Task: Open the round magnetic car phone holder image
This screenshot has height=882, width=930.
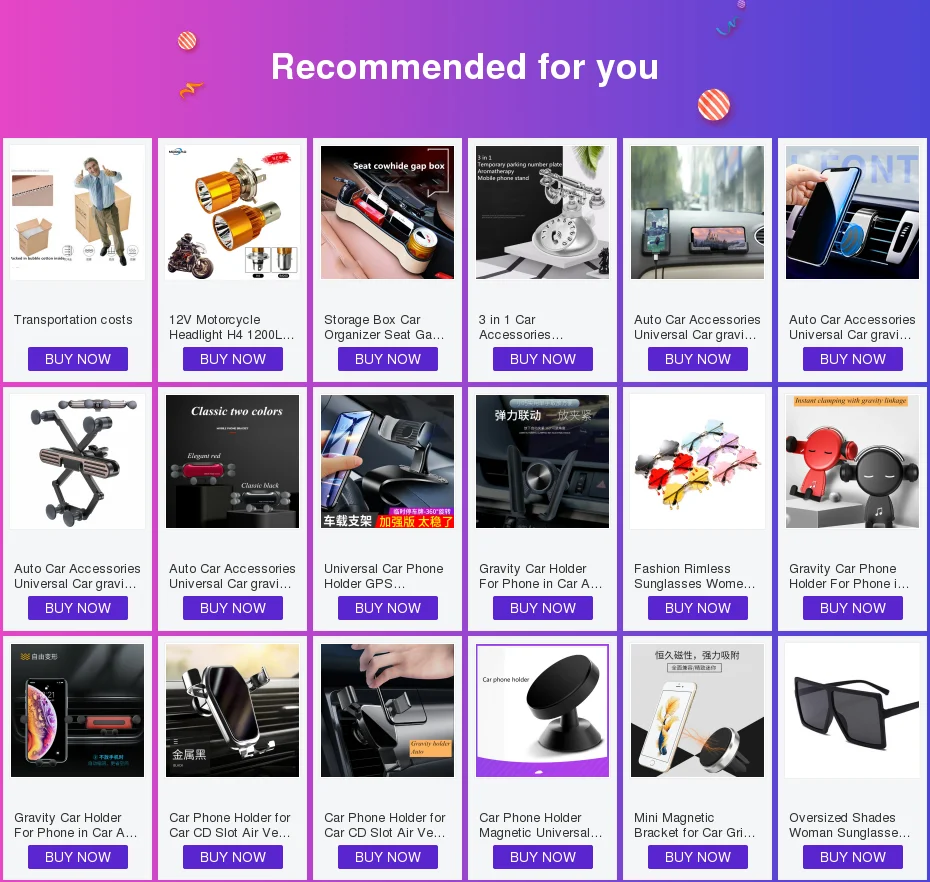Action: tap(543, 711)
